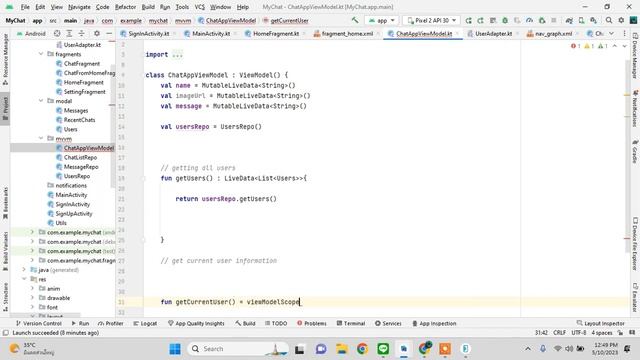Expand the font resource folder
The height and width of the screenshot is (360, 640).
32,307
